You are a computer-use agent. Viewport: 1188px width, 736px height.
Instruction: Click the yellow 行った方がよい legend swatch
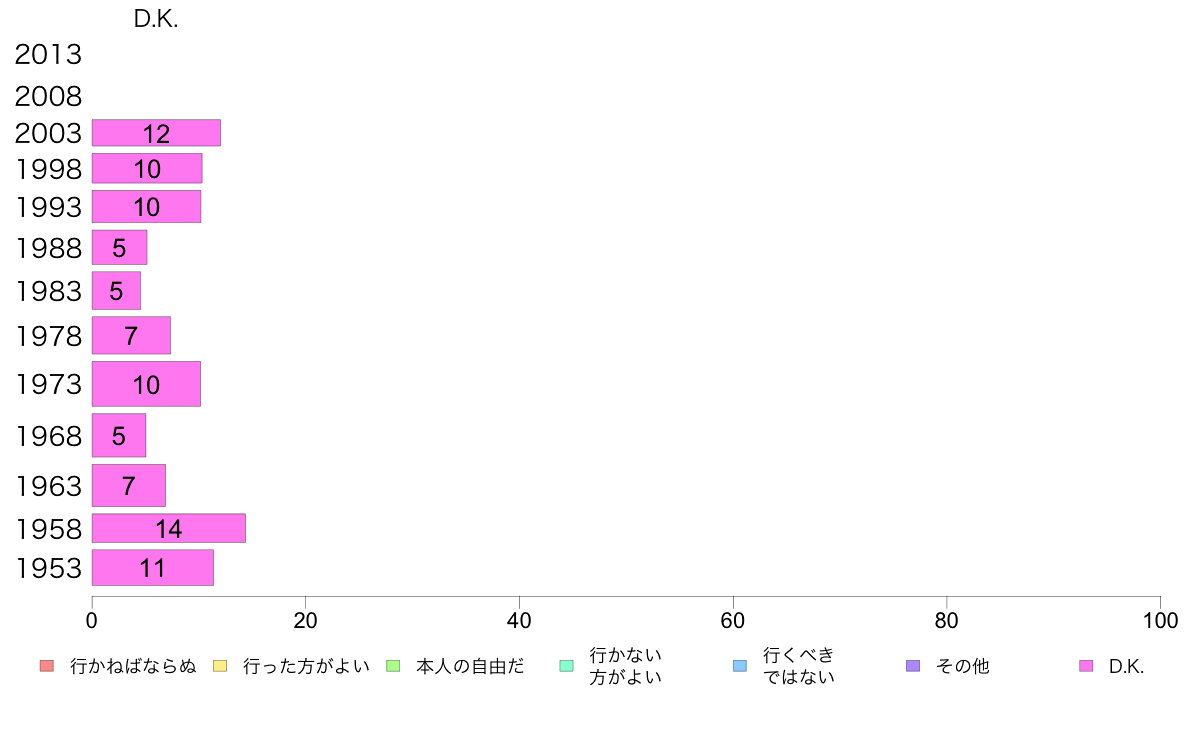pos(220,666)
